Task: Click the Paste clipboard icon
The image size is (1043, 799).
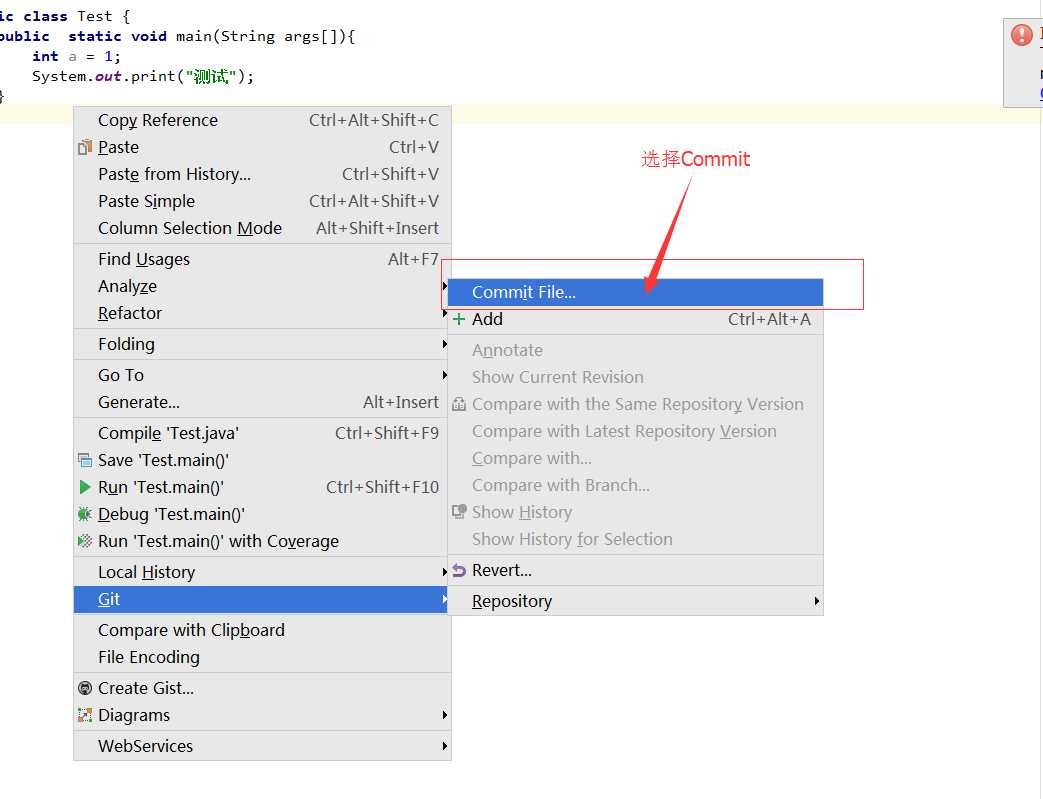Action: (x=84, y=147)
